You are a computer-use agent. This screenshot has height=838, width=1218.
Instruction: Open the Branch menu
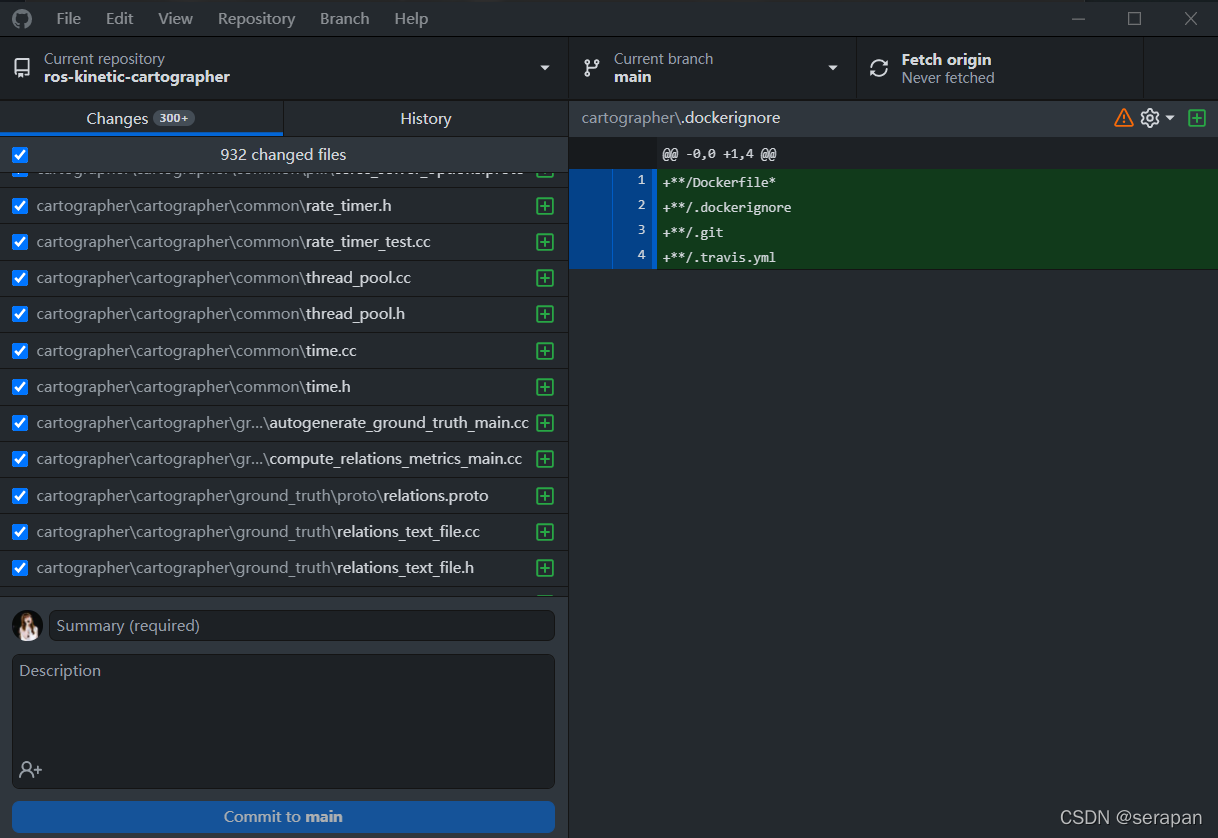(345, 18)
